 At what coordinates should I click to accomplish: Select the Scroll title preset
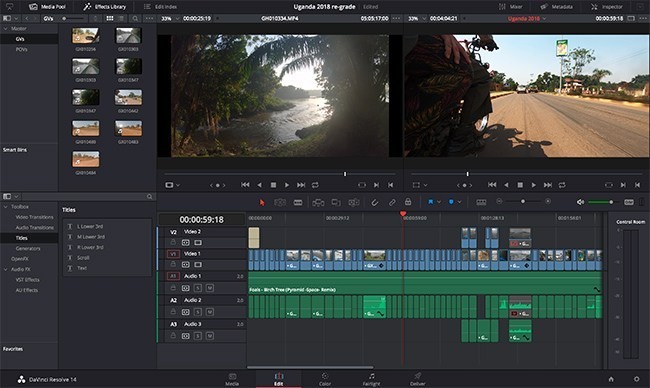click(83, 257)
